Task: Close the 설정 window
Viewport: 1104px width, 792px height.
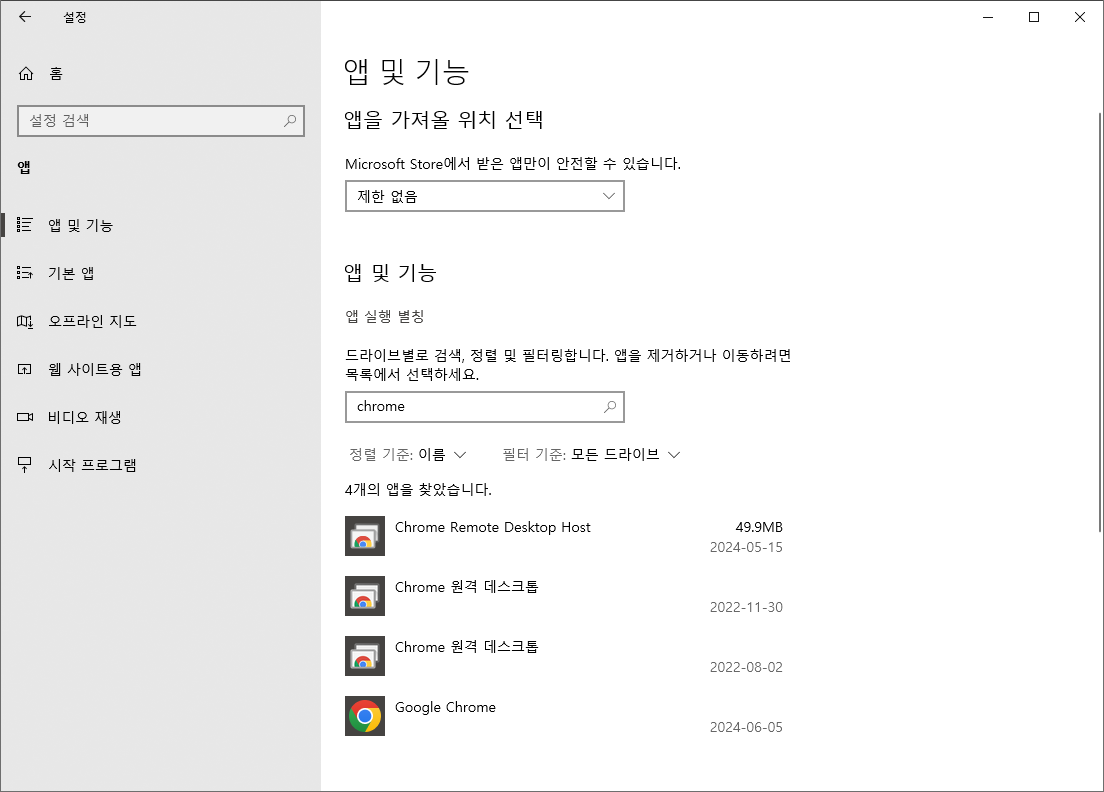Action: point(1079,17)
